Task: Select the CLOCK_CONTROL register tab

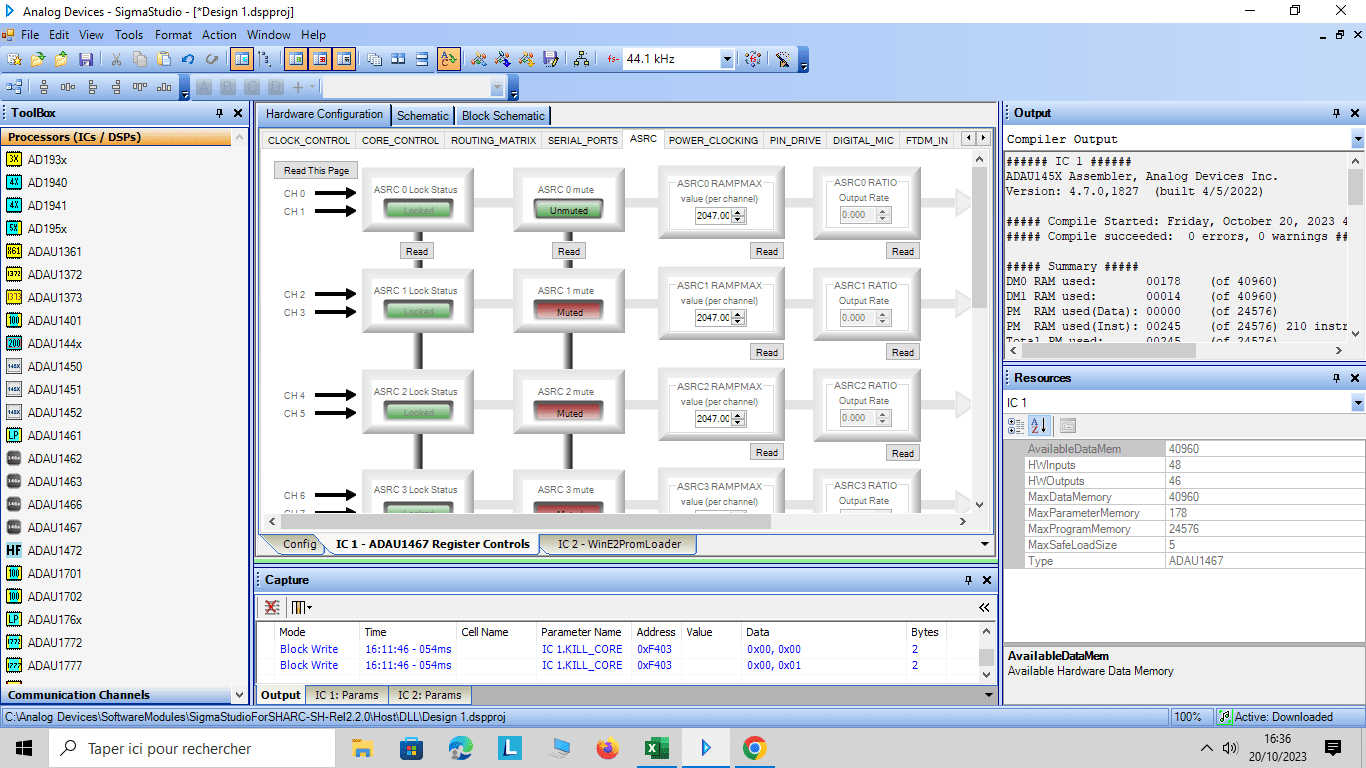Action: pos(309,140)
